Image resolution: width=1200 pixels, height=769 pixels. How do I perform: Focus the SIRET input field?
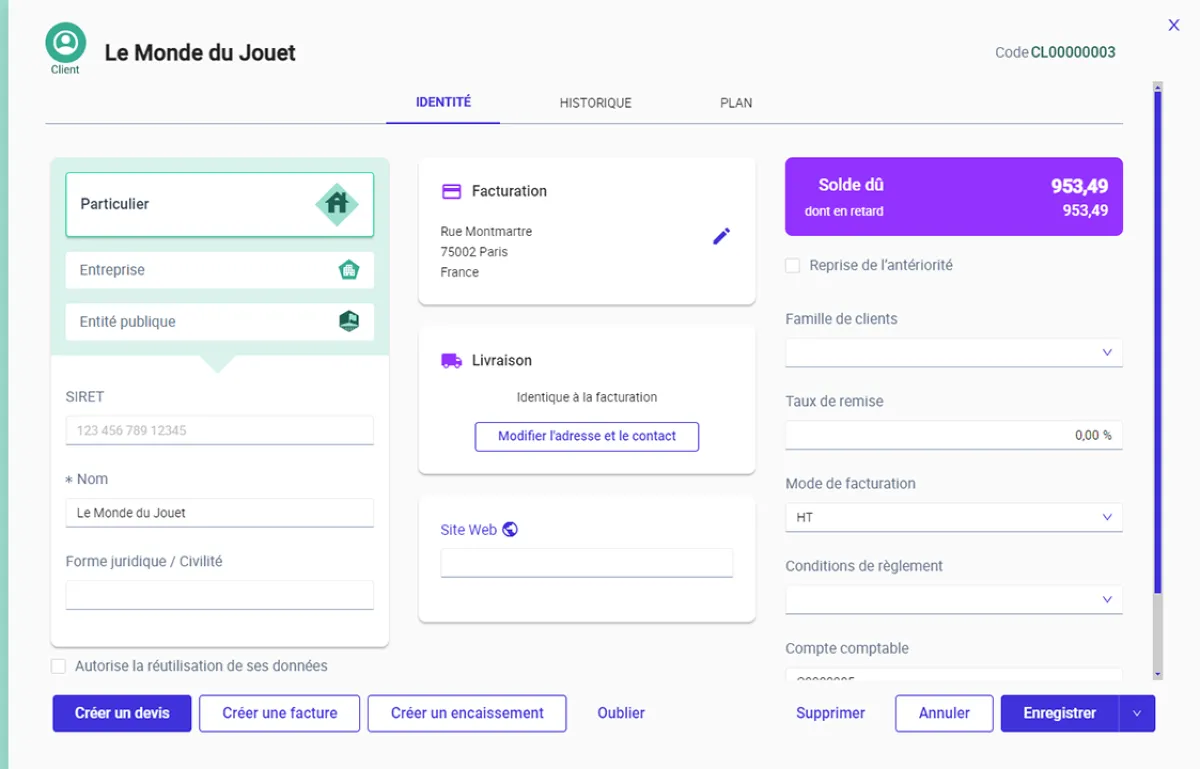point(219,431)
